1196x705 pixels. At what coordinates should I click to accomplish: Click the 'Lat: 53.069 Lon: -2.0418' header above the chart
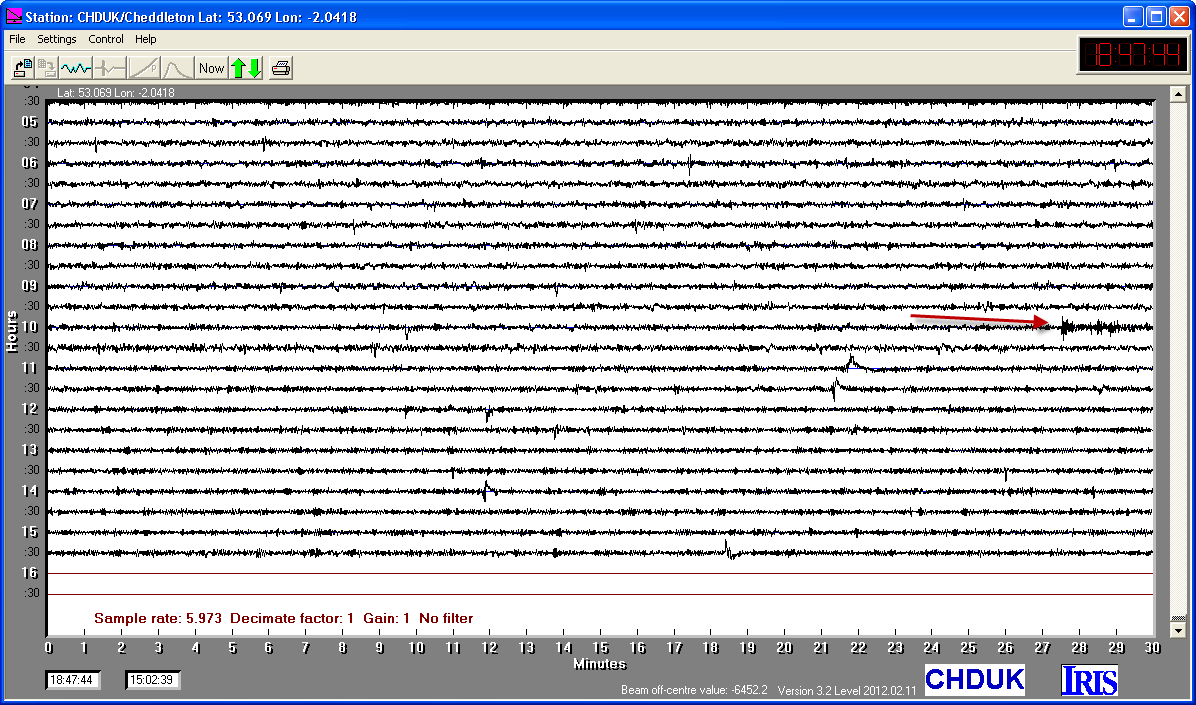pos(115,93)
